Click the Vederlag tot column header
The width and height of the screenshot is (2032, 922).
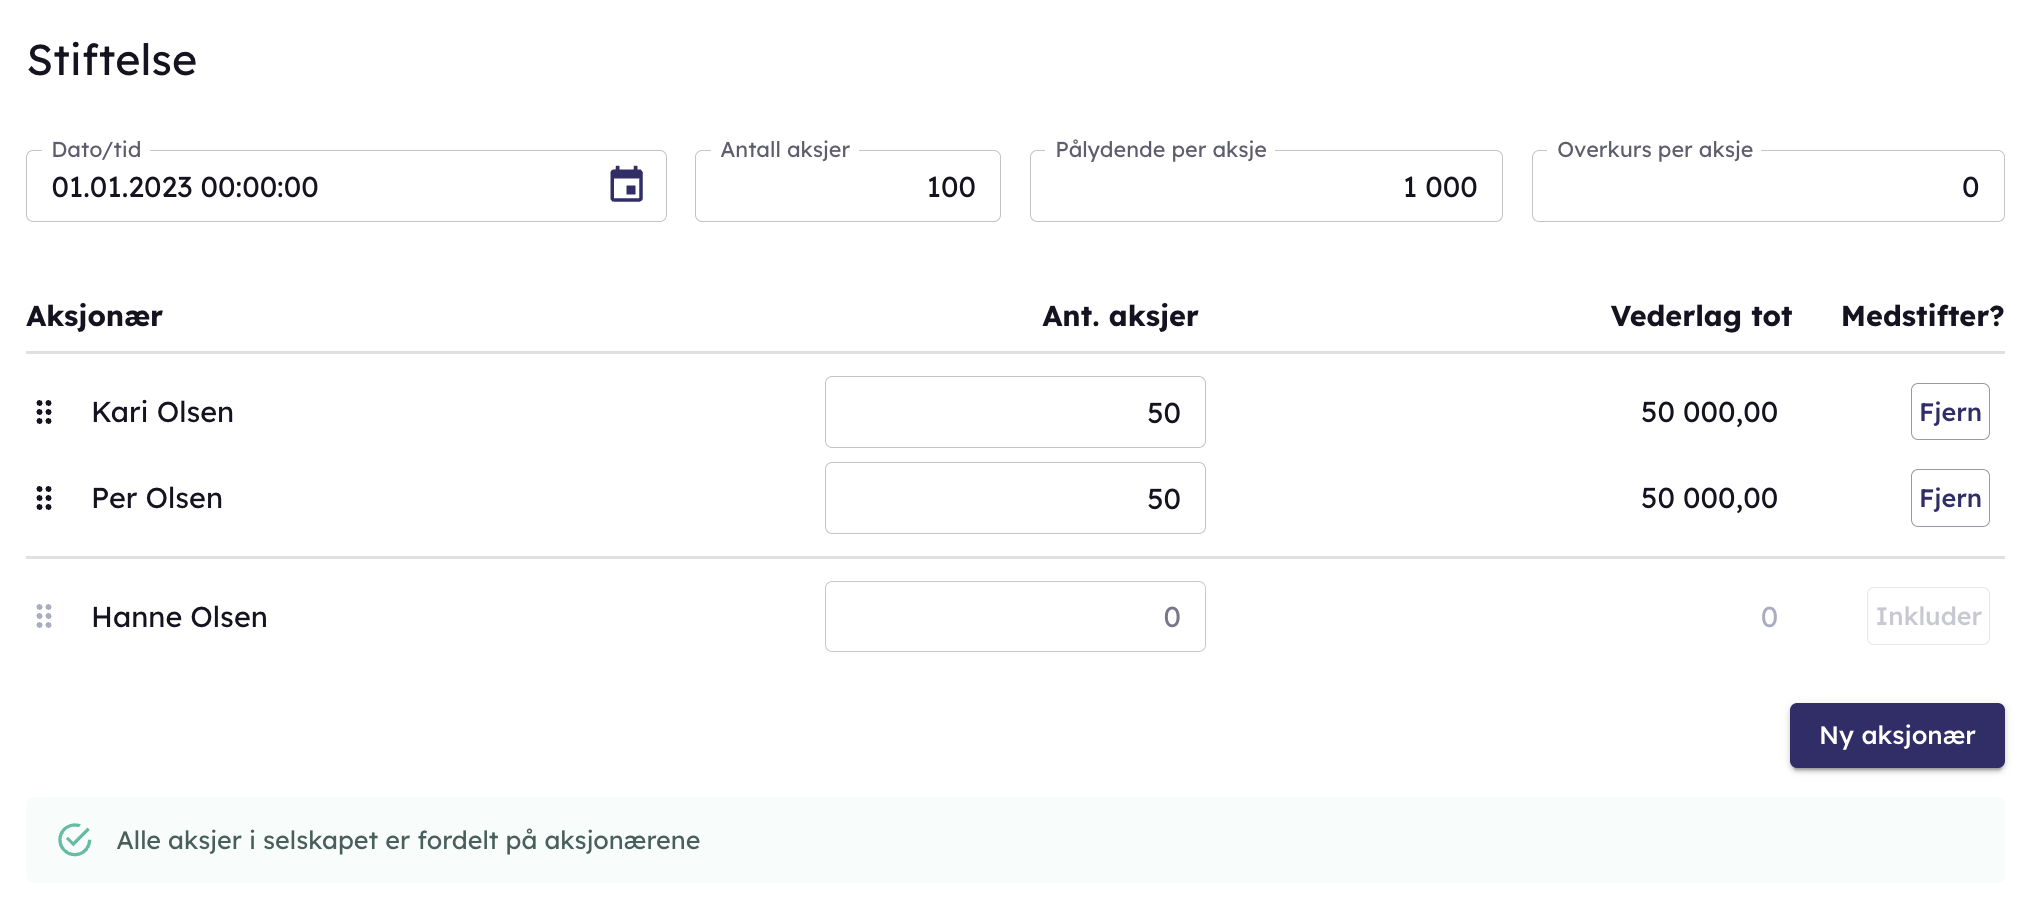coord(1700,316)
